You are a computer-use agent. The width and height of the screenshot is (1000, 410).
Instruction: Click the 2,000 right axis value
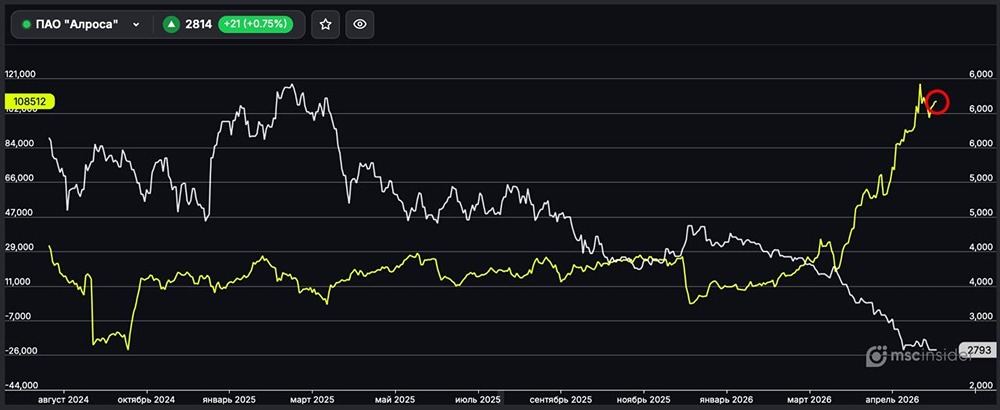pos(979,386)
